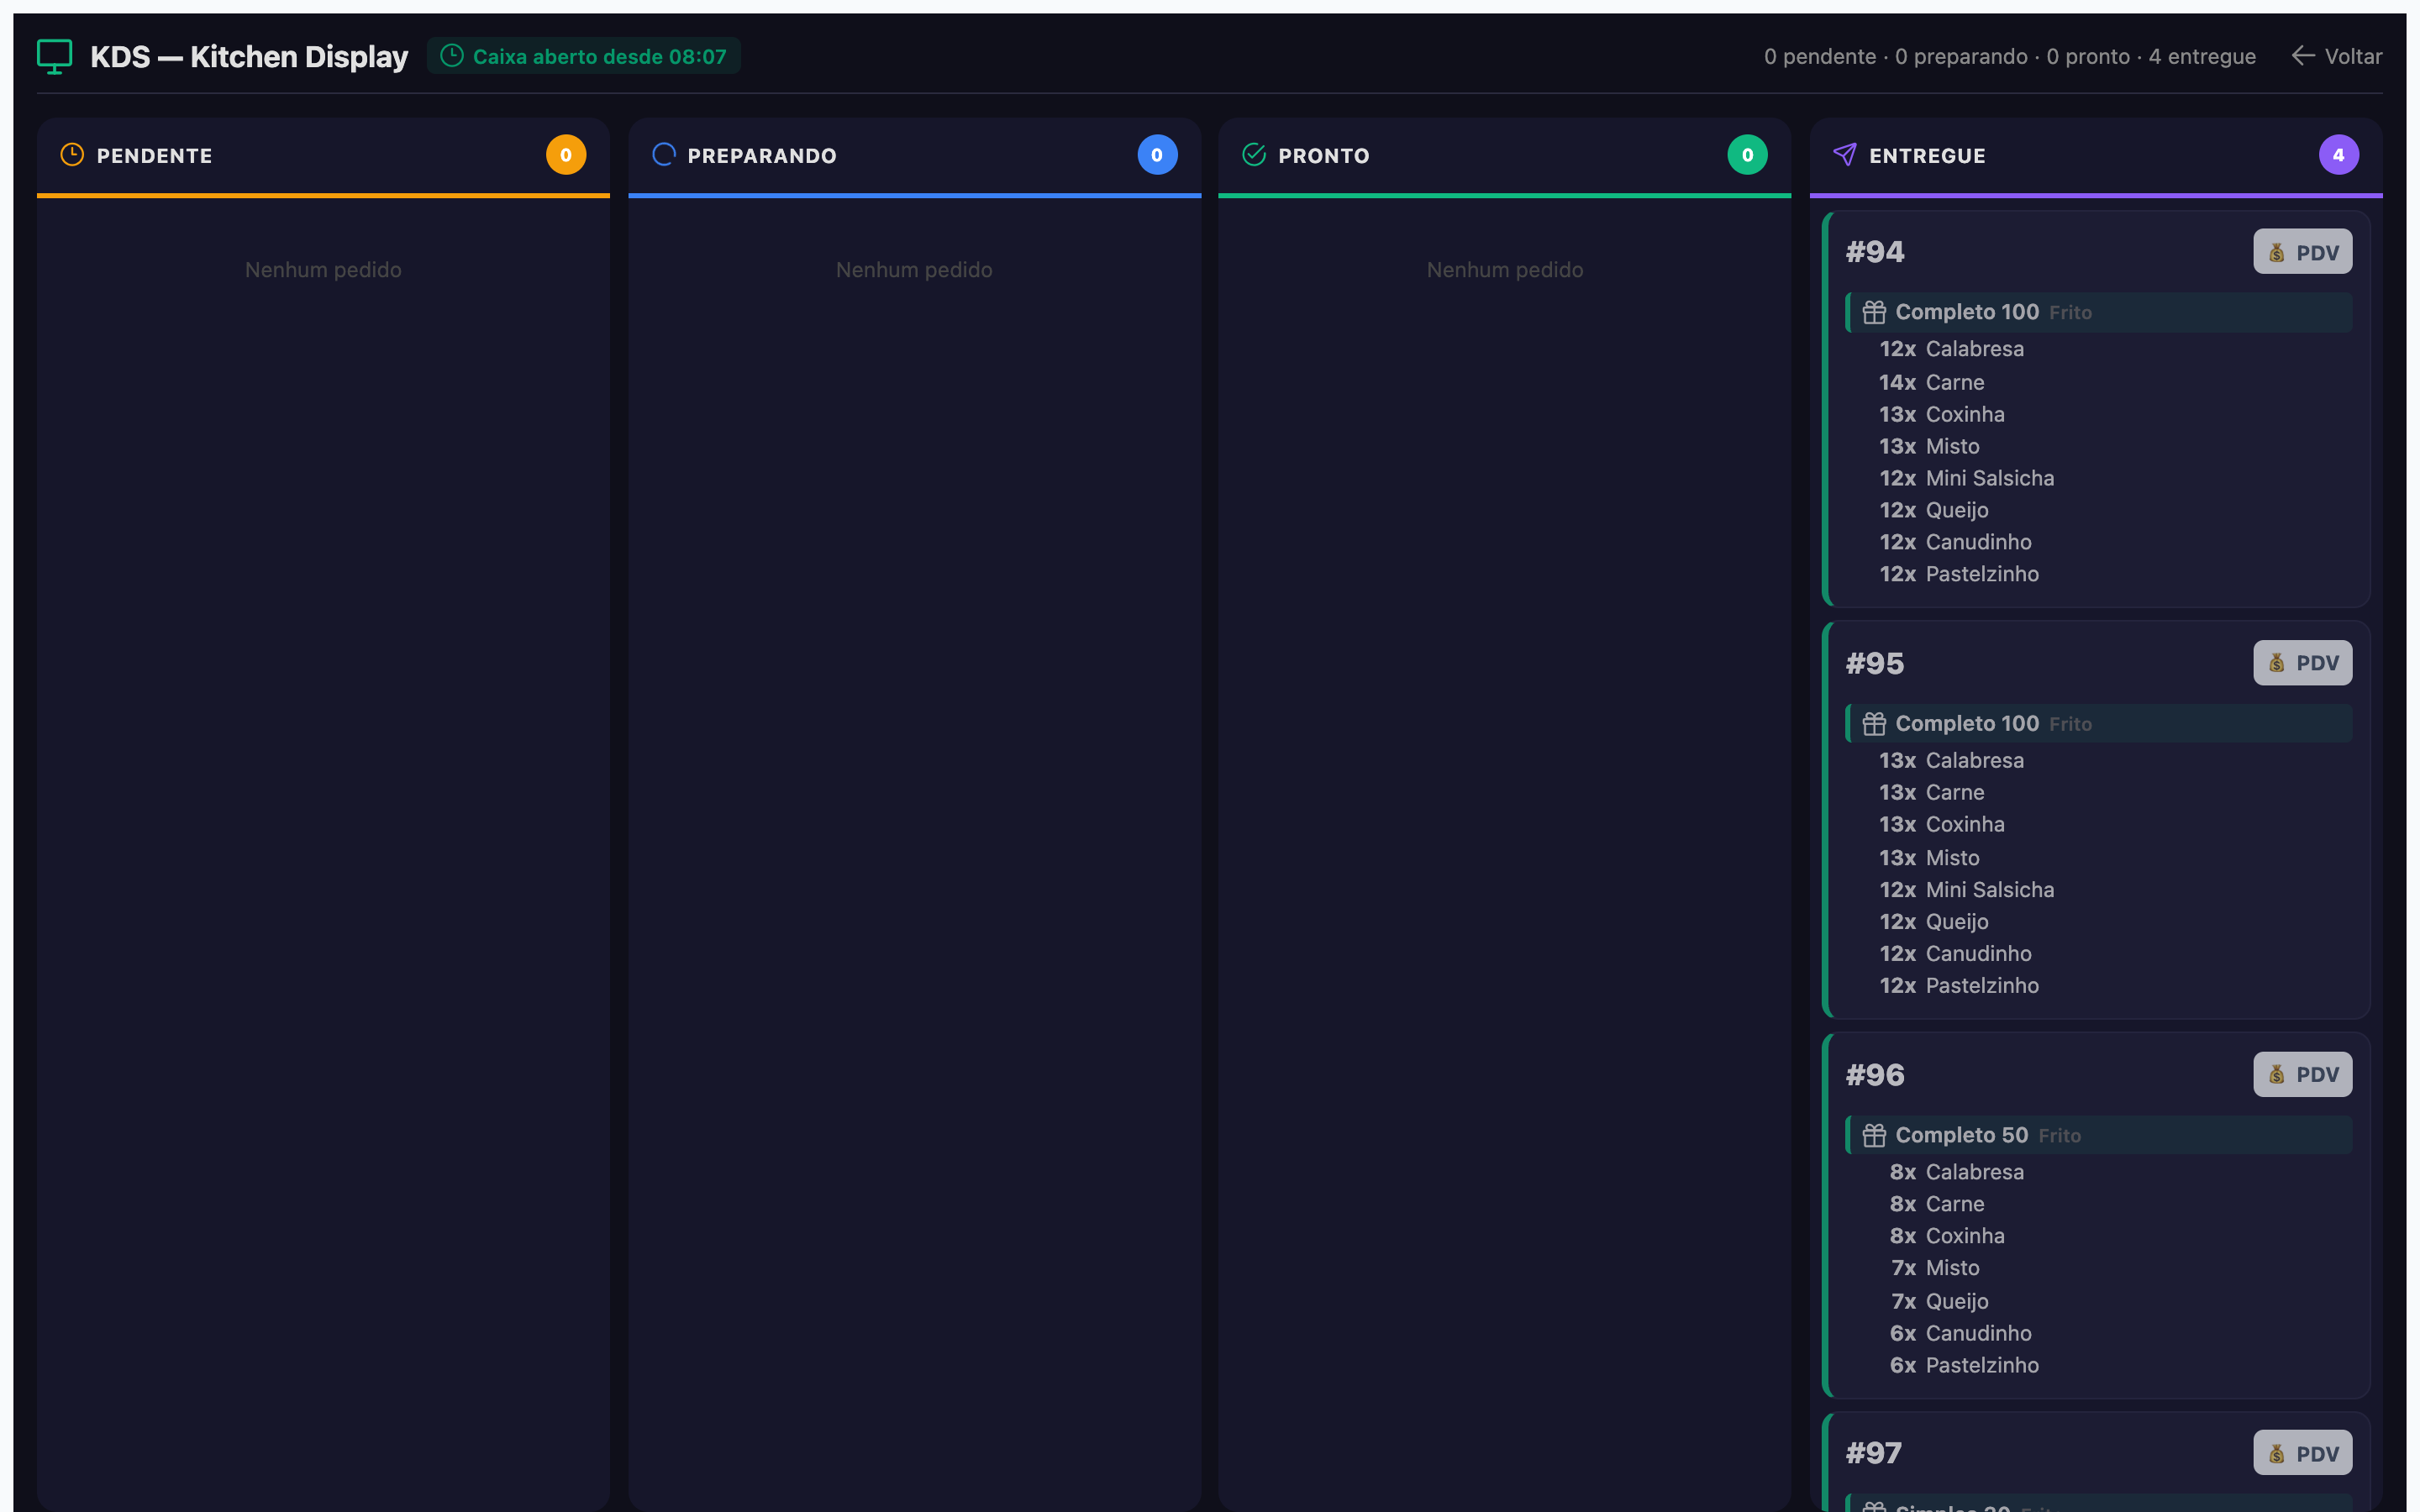Click the clock icon beside Caixa aberto
This screenshot has width=2420, height=1512.
click(x=452, y=56)
